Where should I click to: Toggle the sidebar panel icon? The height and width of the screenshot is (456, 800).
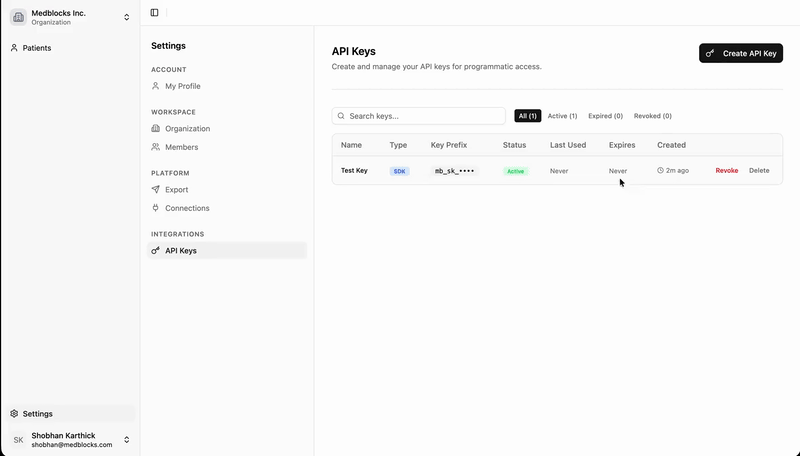pos(155,13)
